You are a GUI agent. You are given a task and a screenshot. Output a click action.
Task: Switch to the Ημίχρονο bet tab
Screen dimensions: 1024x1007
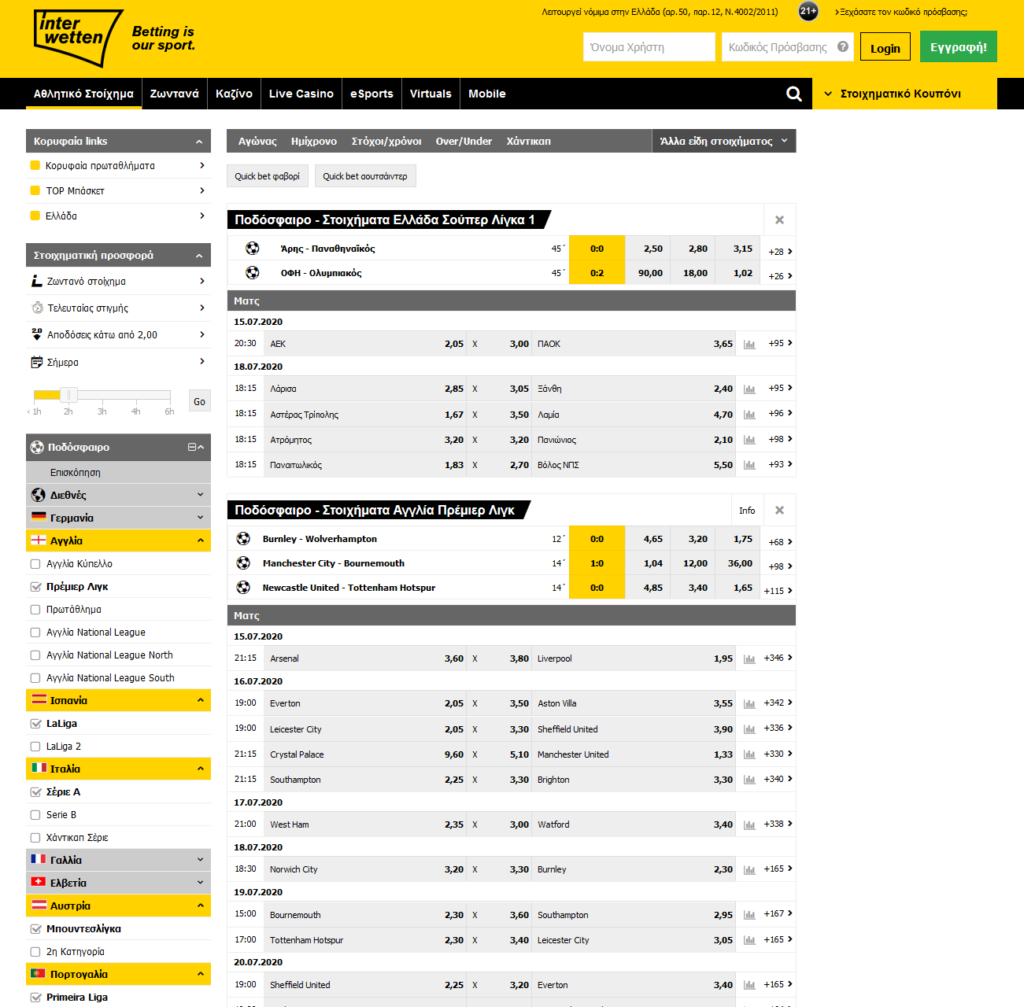(314, 141)
